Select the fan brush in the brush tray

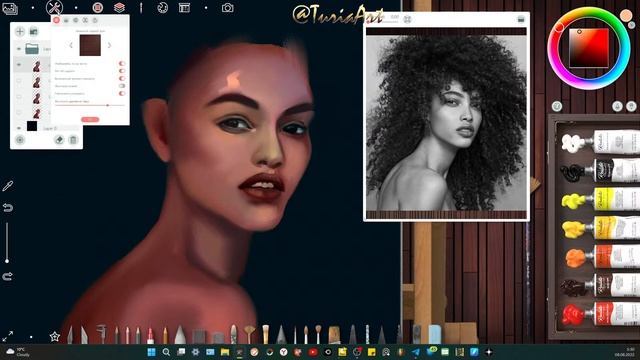(249, 334)
